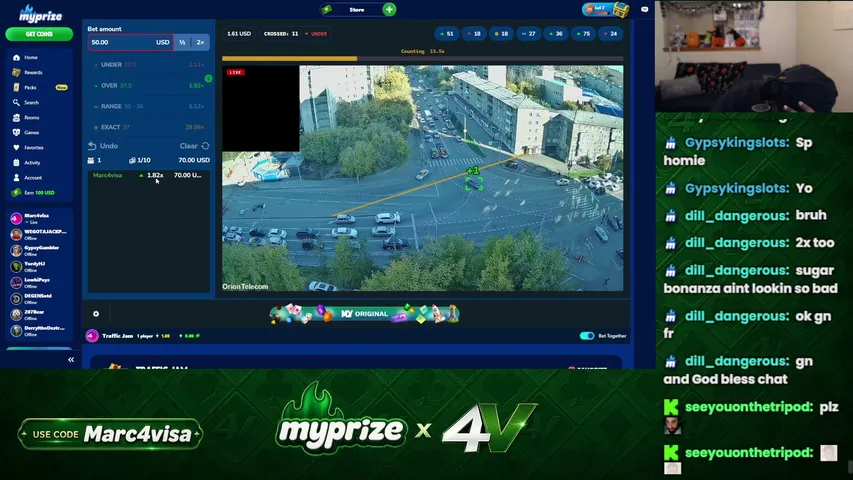Select the EXACT 37 bet option

point(149,127)
